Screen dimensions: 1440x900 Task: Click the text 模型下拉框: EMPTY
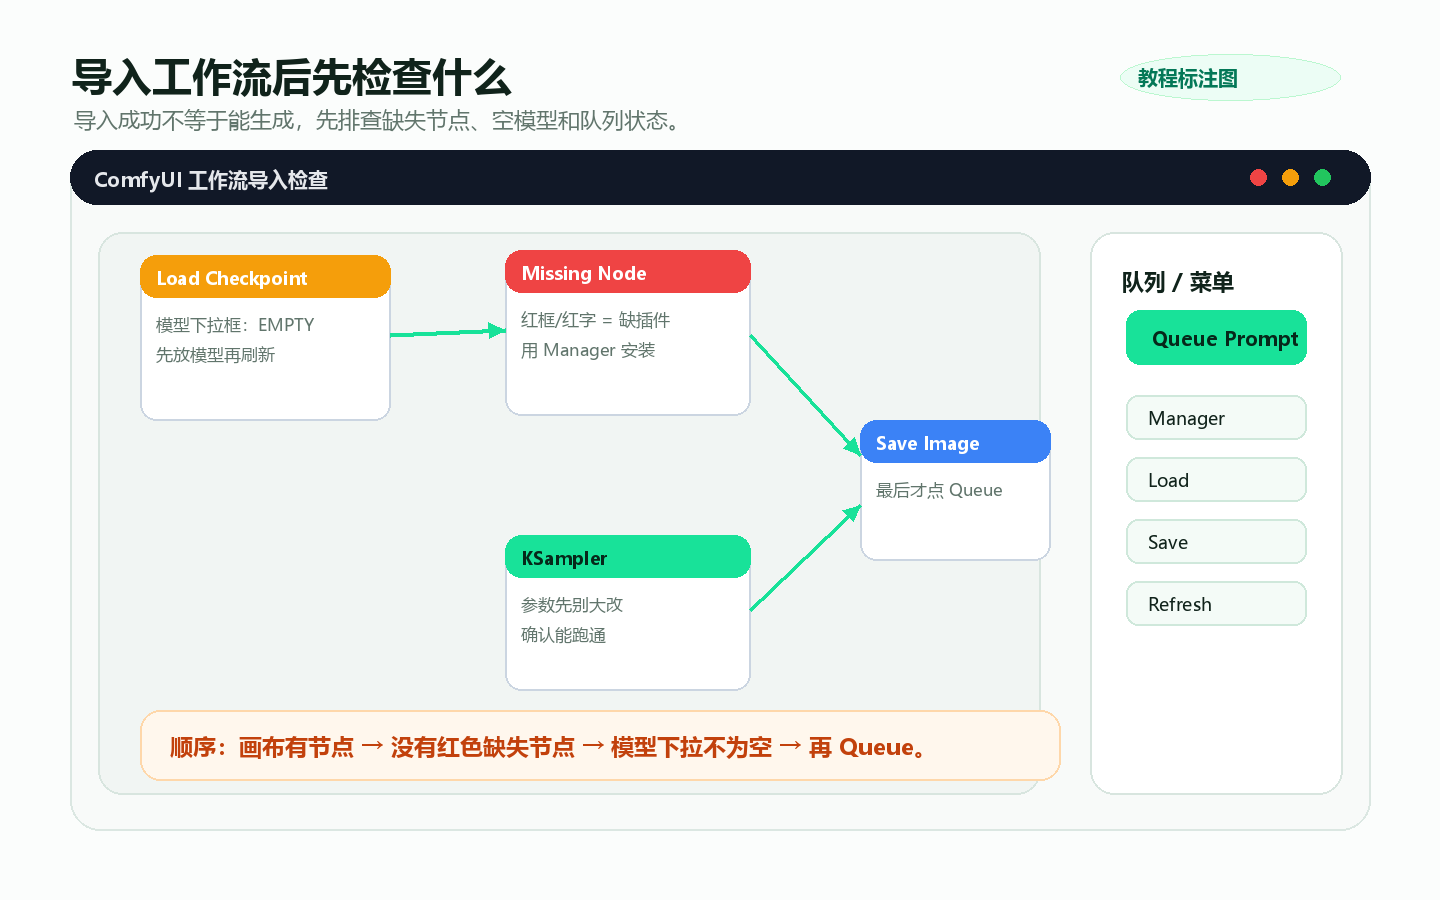pyautogui.click(x=235, y=325)
